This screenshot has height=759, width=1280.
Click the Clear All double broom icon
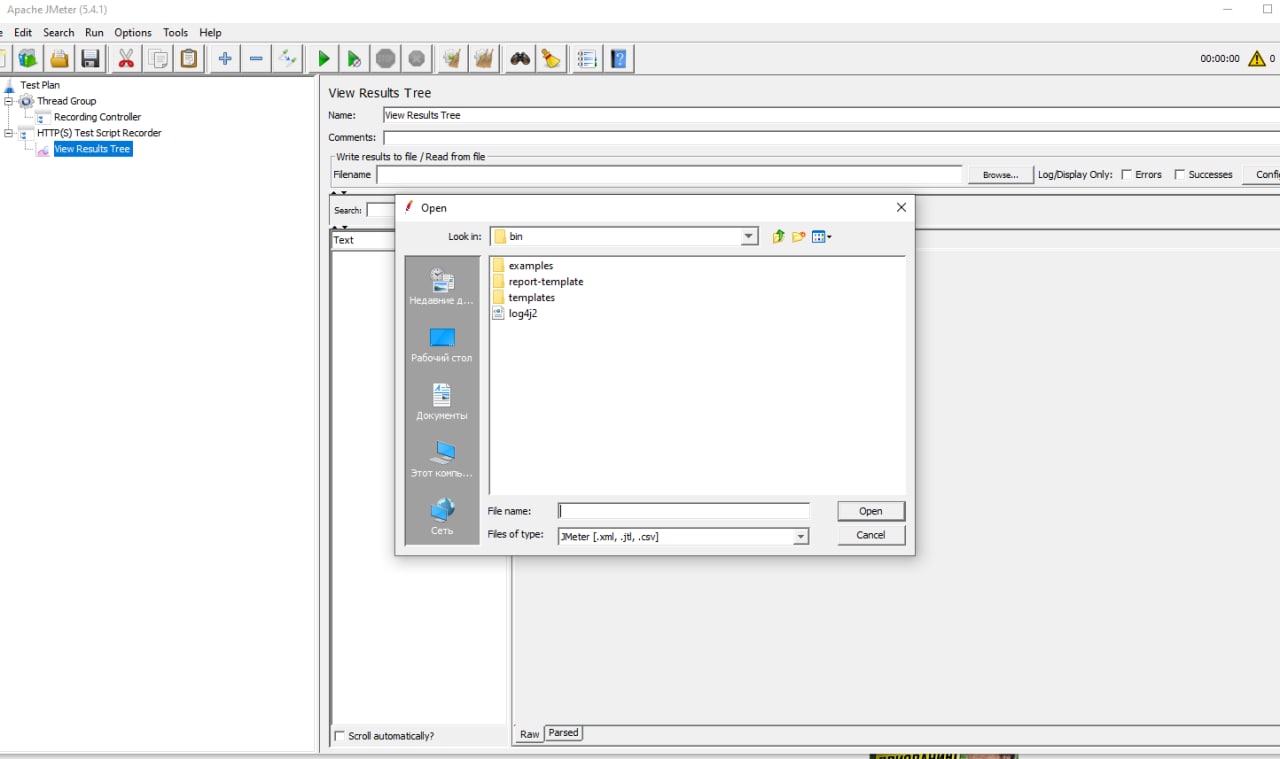484,59
